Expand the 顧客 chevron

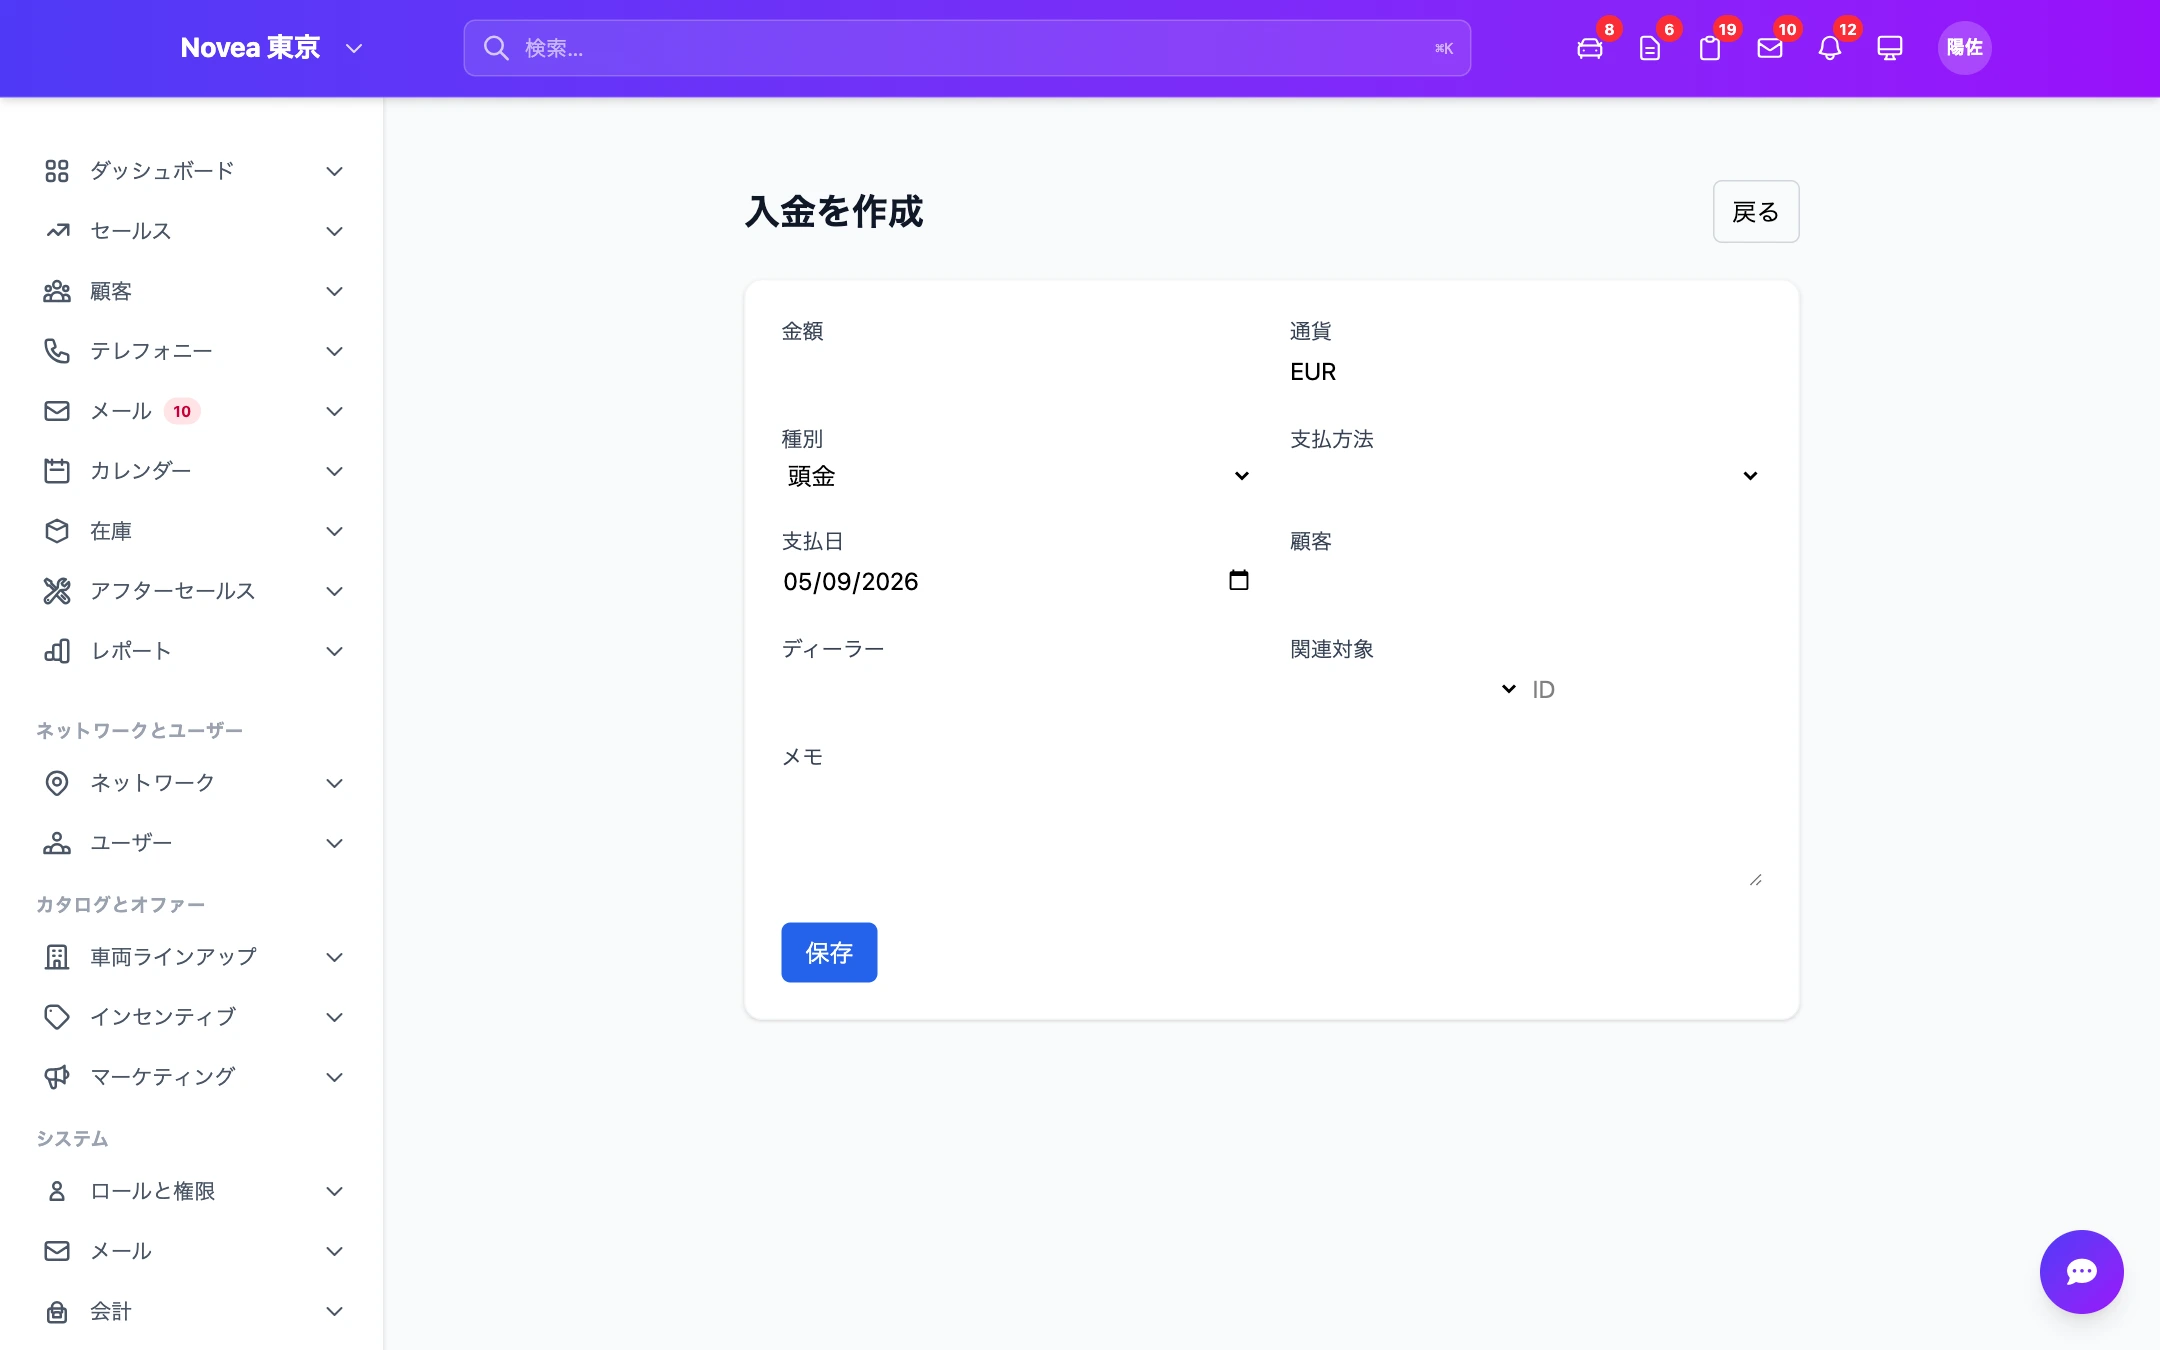pyautogui.click(x=335, y=291)
